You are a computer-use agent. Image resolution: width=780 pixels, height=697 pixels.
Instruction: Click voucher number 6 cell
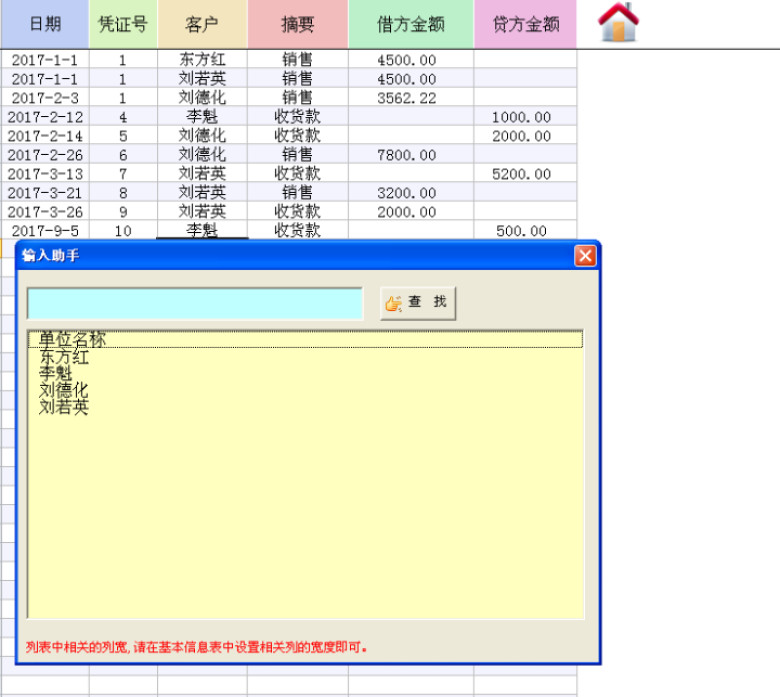pos(123,155)
